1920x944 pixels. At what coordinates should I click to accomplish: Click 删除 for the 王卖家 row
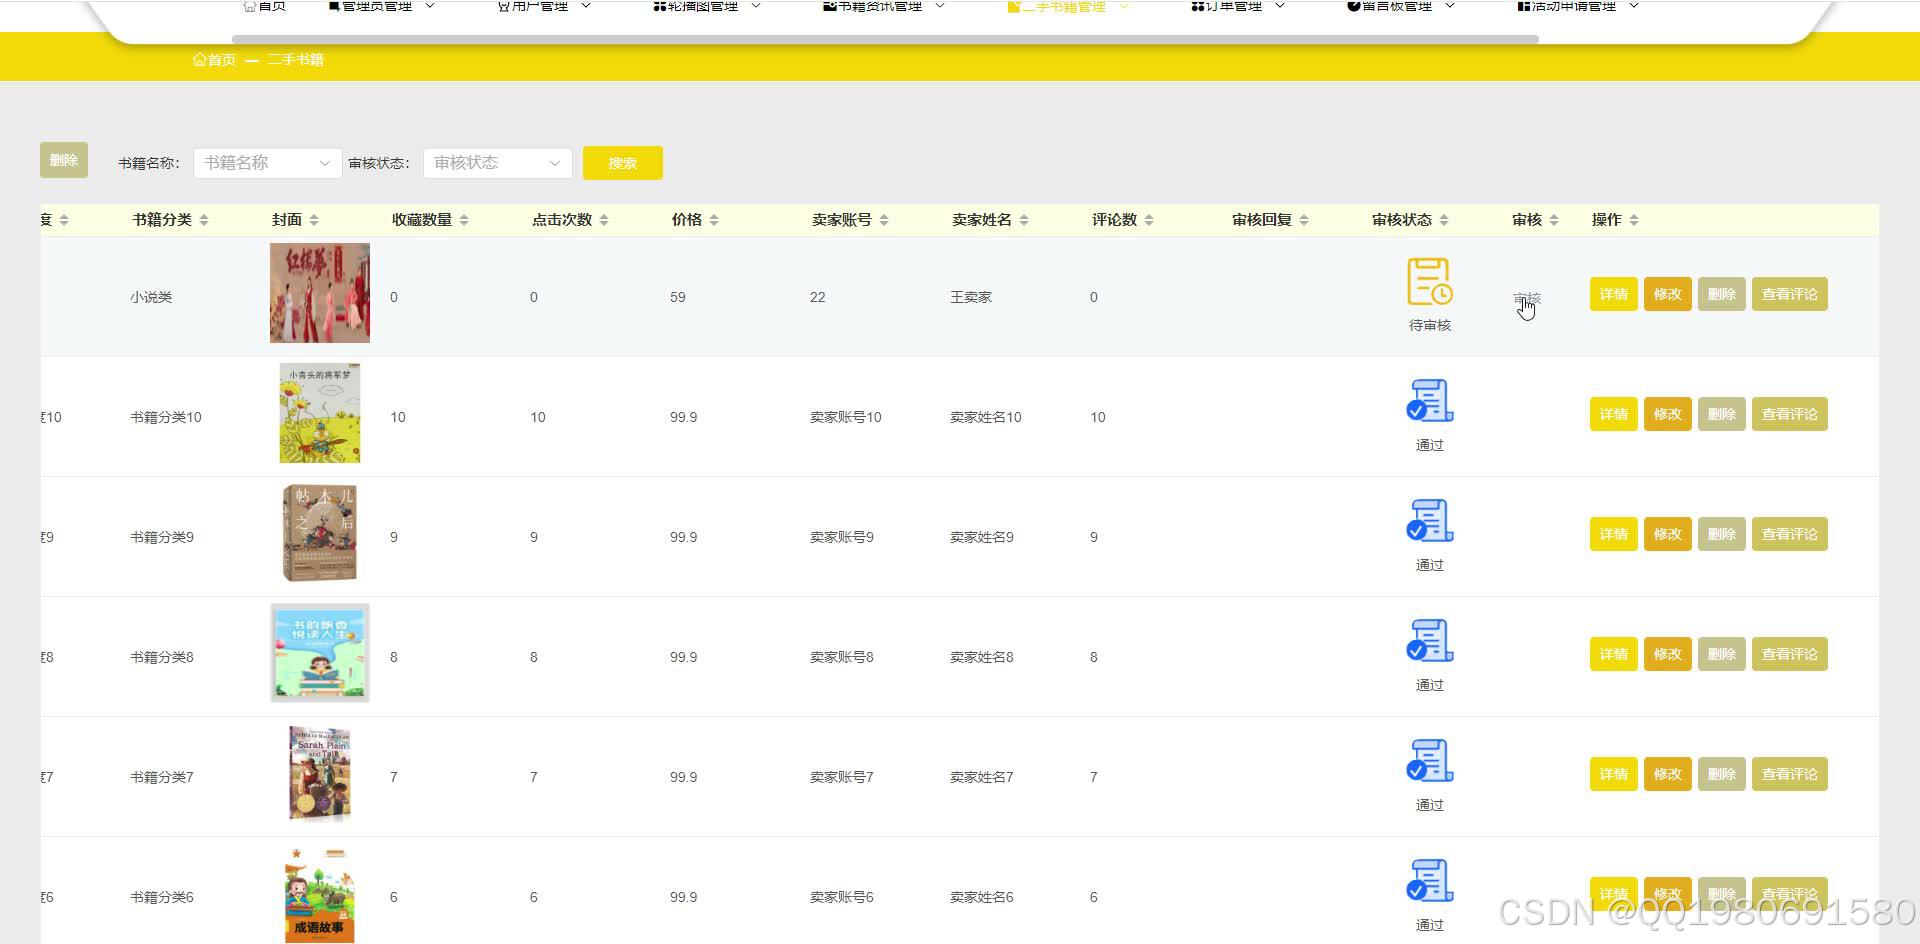pos(1721,294)
